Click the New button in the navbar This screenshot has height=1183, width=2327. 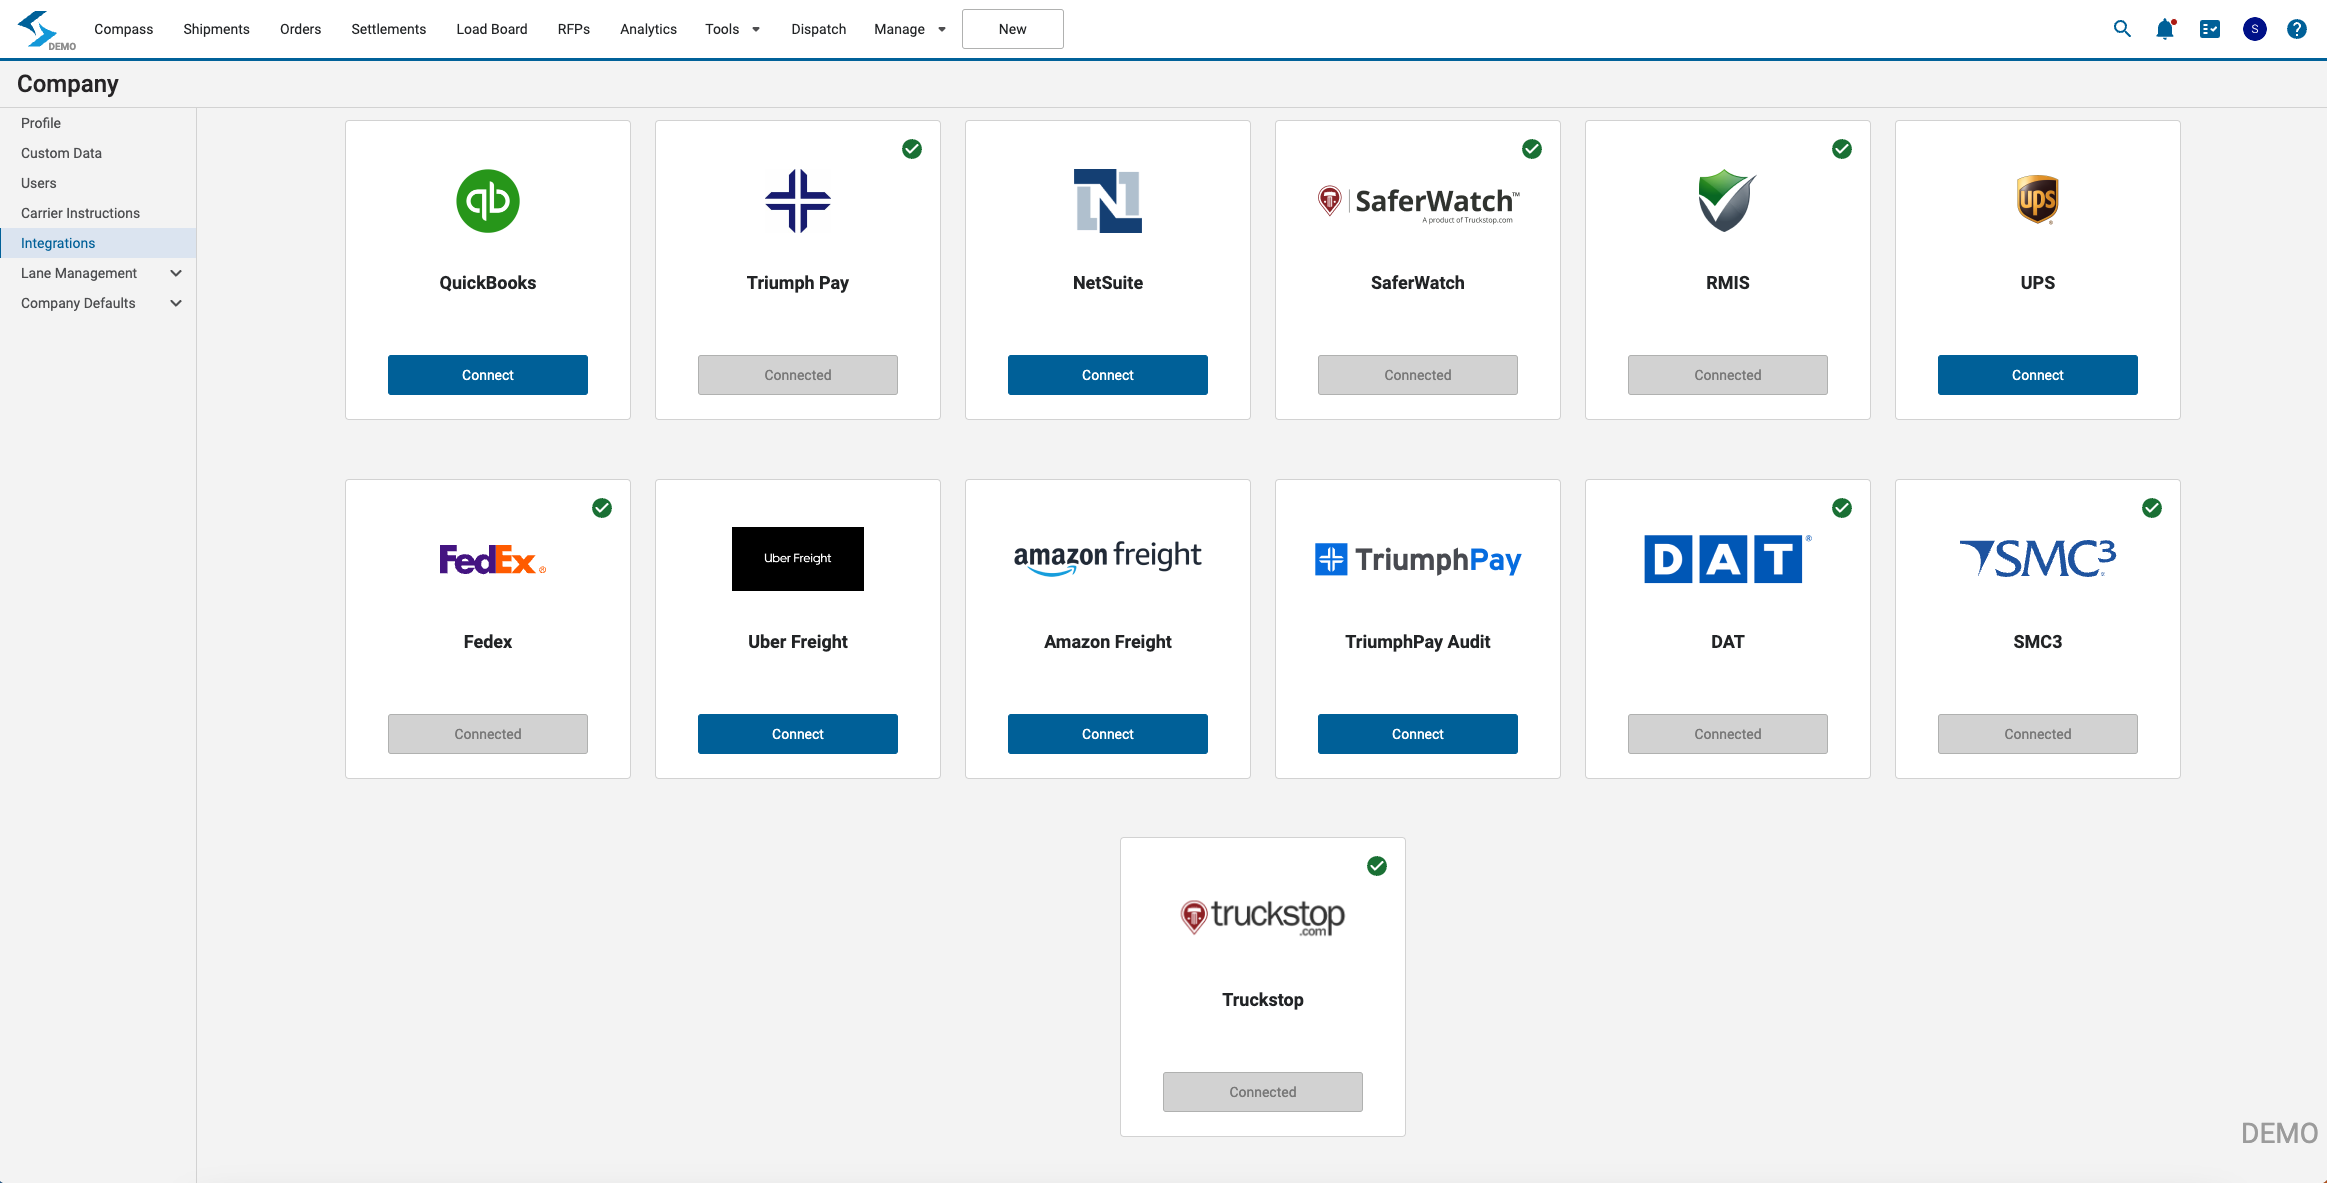click(1012, 29)
